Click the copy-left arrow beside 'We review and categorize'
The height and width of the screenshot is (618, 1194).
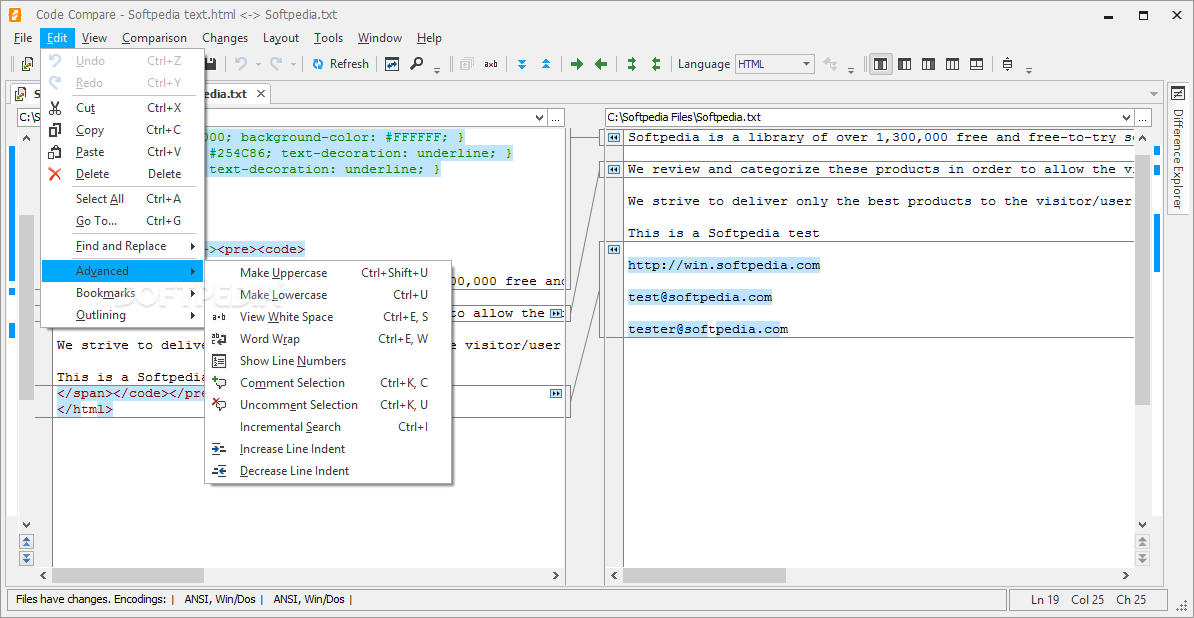tap(613, 170)
